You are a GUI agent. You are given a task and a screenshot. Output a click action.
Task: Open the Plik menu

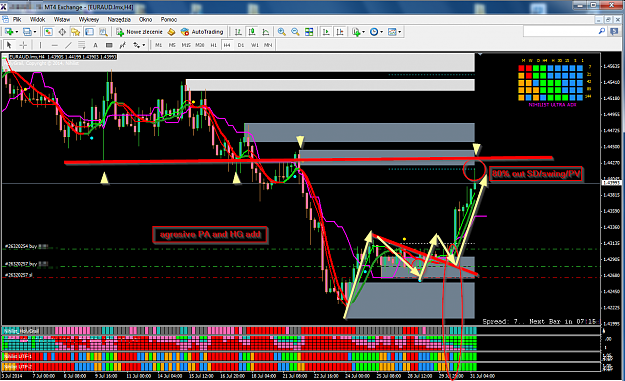[17, 19]
